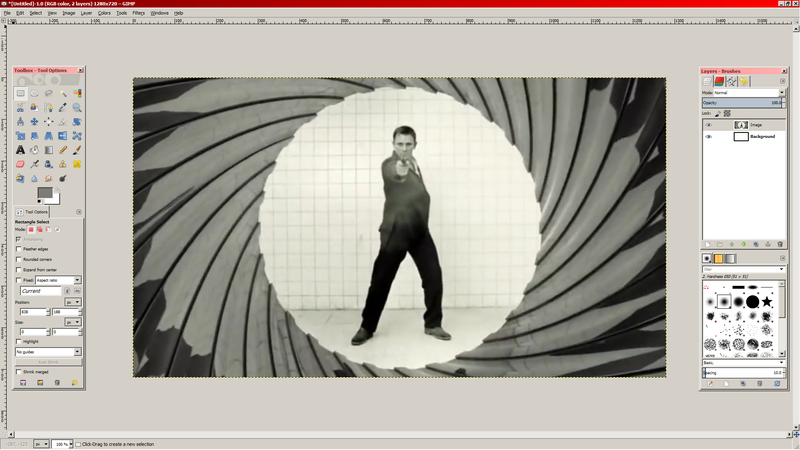
Task: Select the Alignment tool
Action: pos(48,122)
